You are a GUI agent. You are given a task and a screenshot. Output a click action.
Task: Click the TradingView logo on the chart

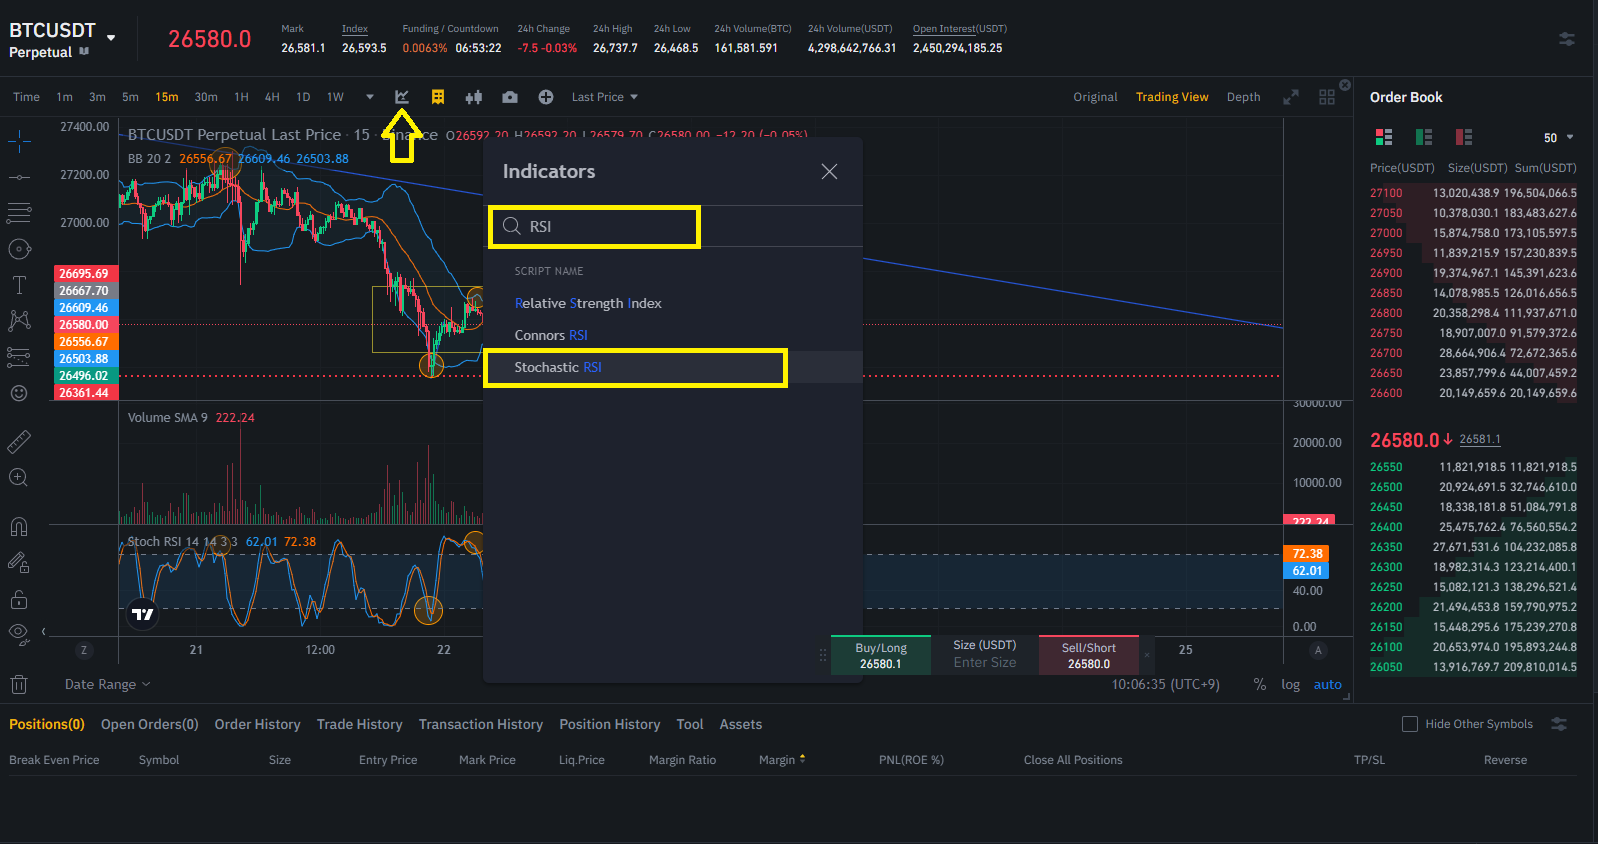[143, 613]
